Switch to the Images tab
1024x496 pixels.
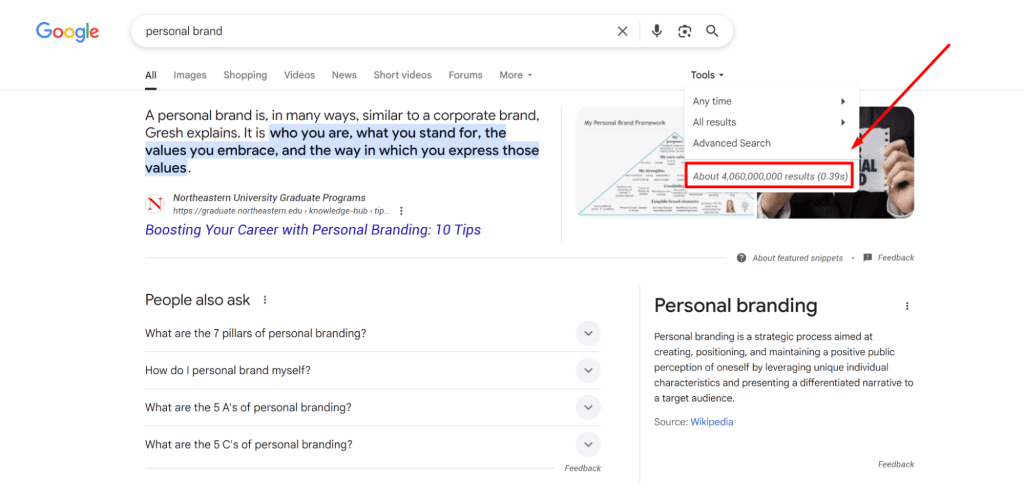(x=190, y=75)
